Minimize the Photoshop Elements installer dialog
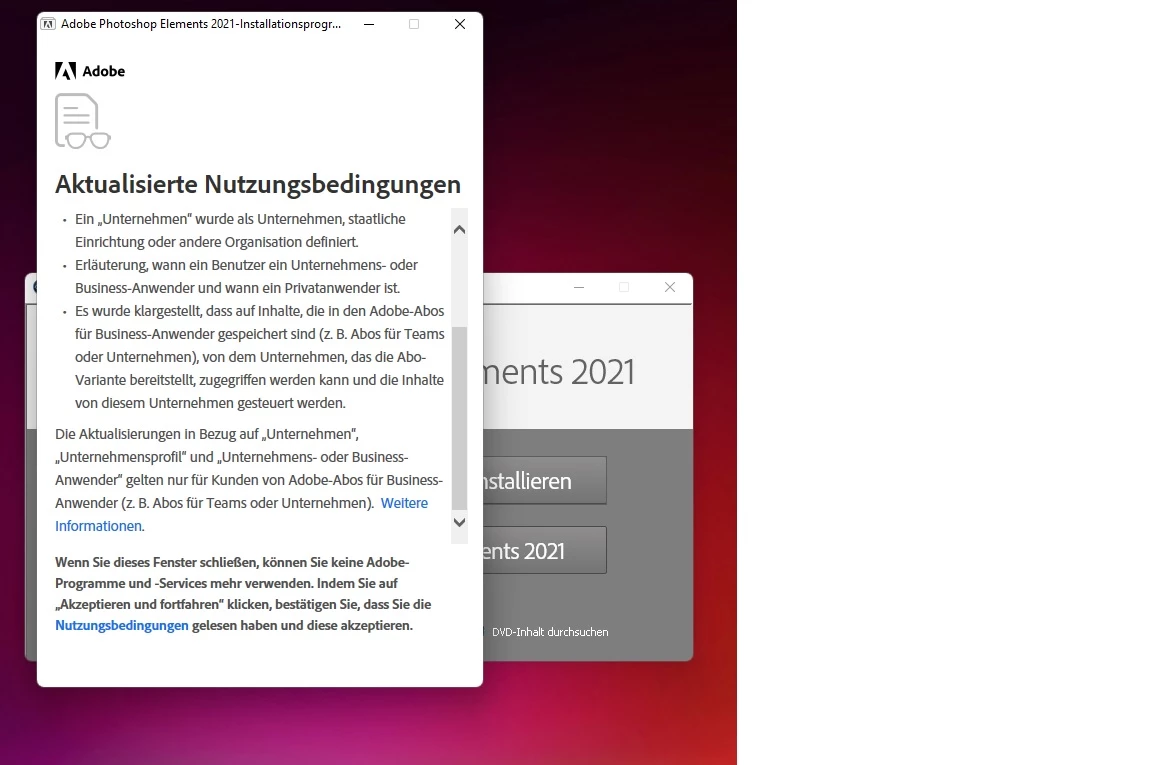The height and width of the screenshot is (765, 1152). pos(369,24)
